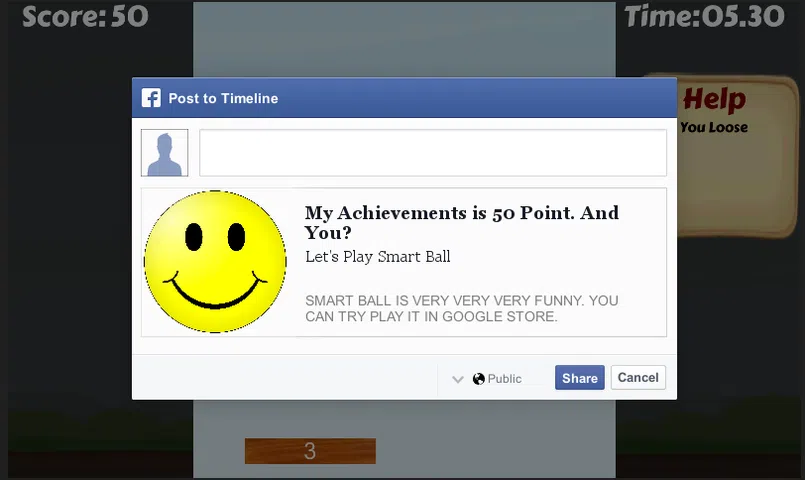
Task: Click the Help heading on wooden sign
Action: coord(714,100)
